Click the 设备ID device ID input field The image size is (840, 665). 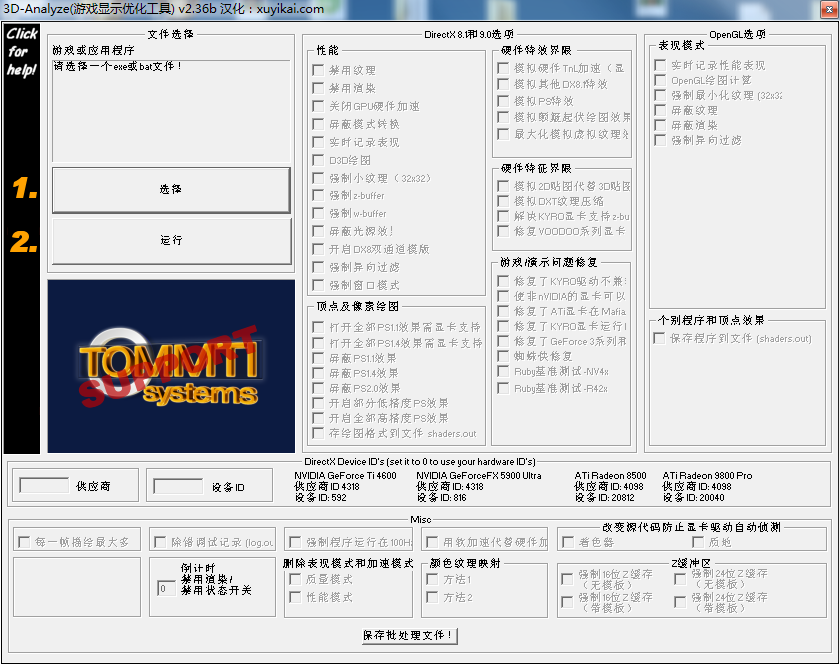178,486
